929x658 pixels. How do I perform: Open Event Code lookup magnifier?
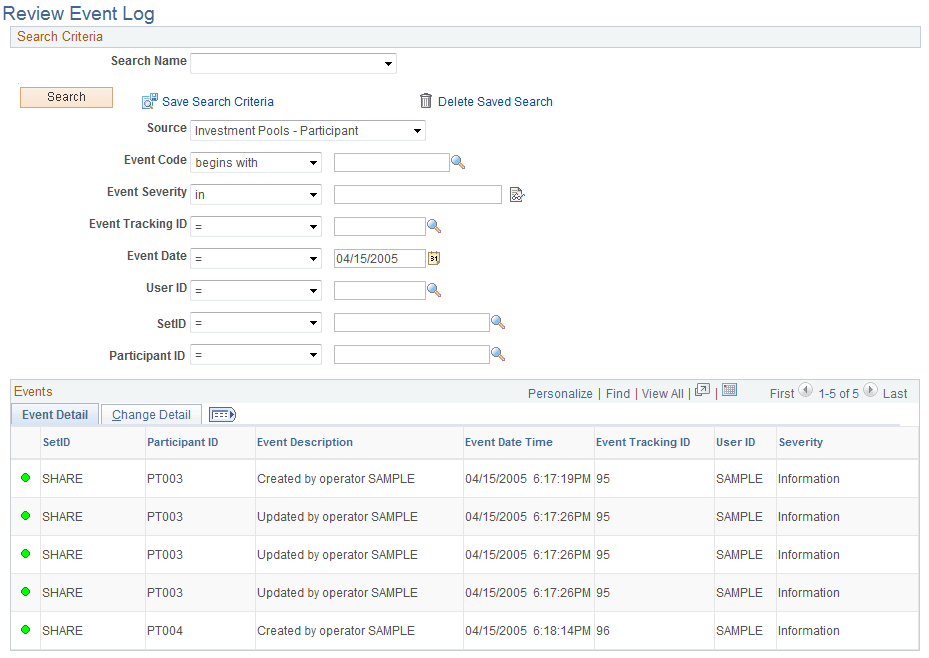pos(458,162)
